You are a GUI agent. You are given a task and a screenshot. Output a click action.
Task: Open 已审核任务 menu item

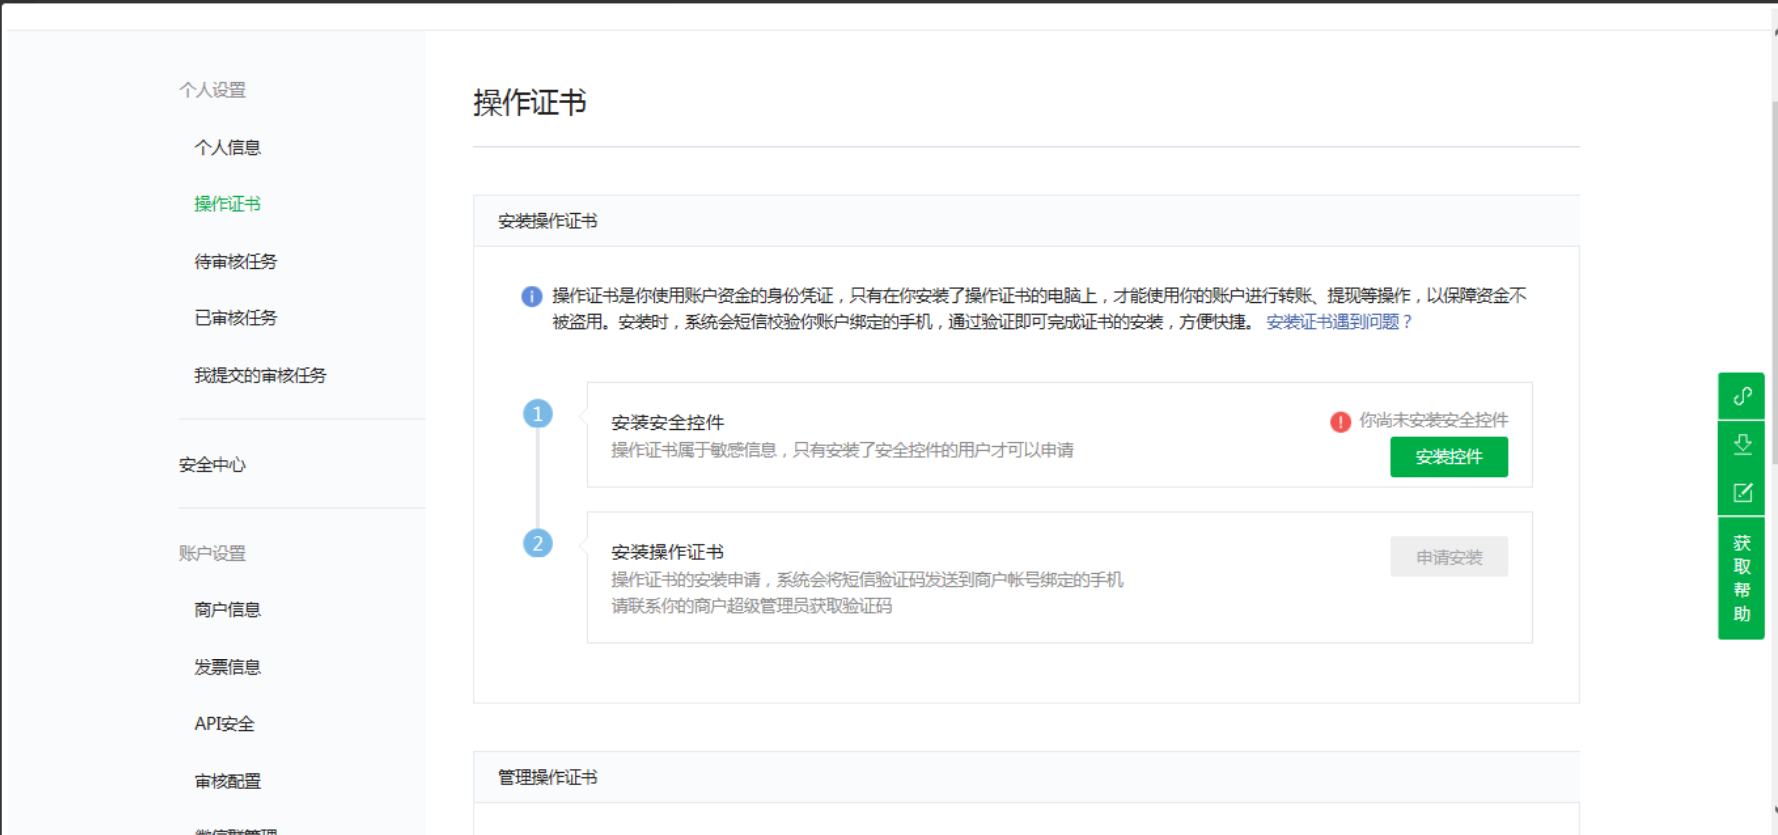(235, 318)
